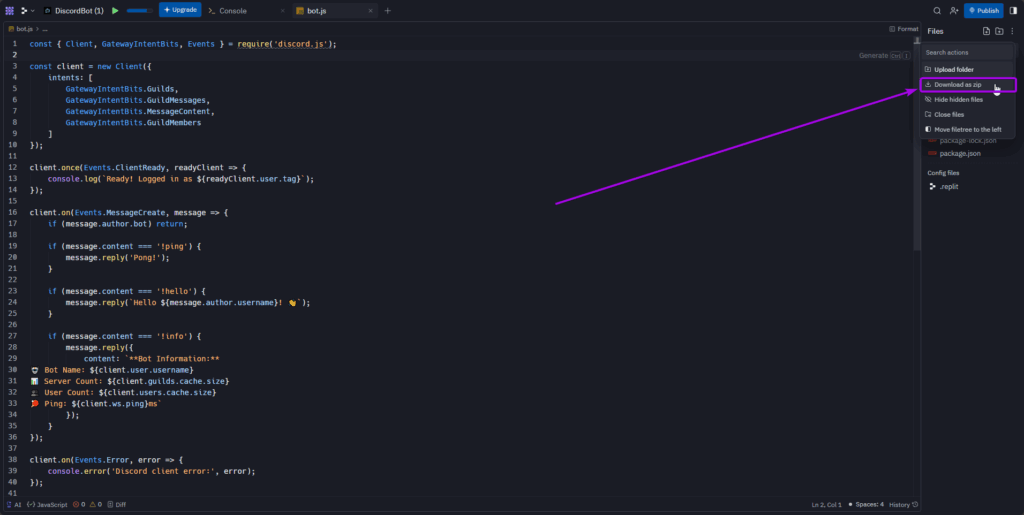Click the invite collaborator icon
This screenshot has height=515, width=1024.
click(954, 10)
